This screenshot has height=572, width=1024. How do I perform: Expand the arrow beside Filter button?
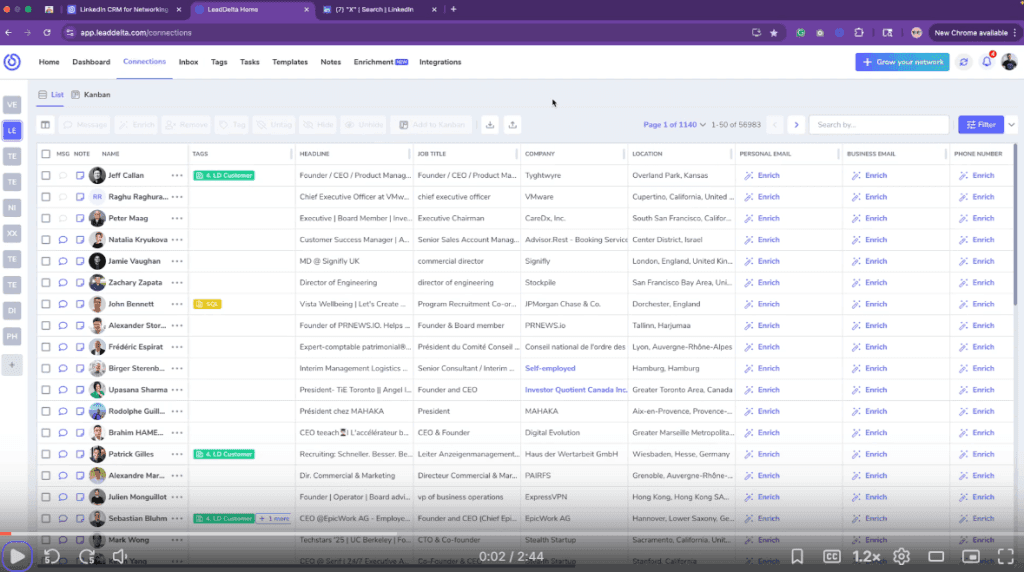(x=1012, y=125)
